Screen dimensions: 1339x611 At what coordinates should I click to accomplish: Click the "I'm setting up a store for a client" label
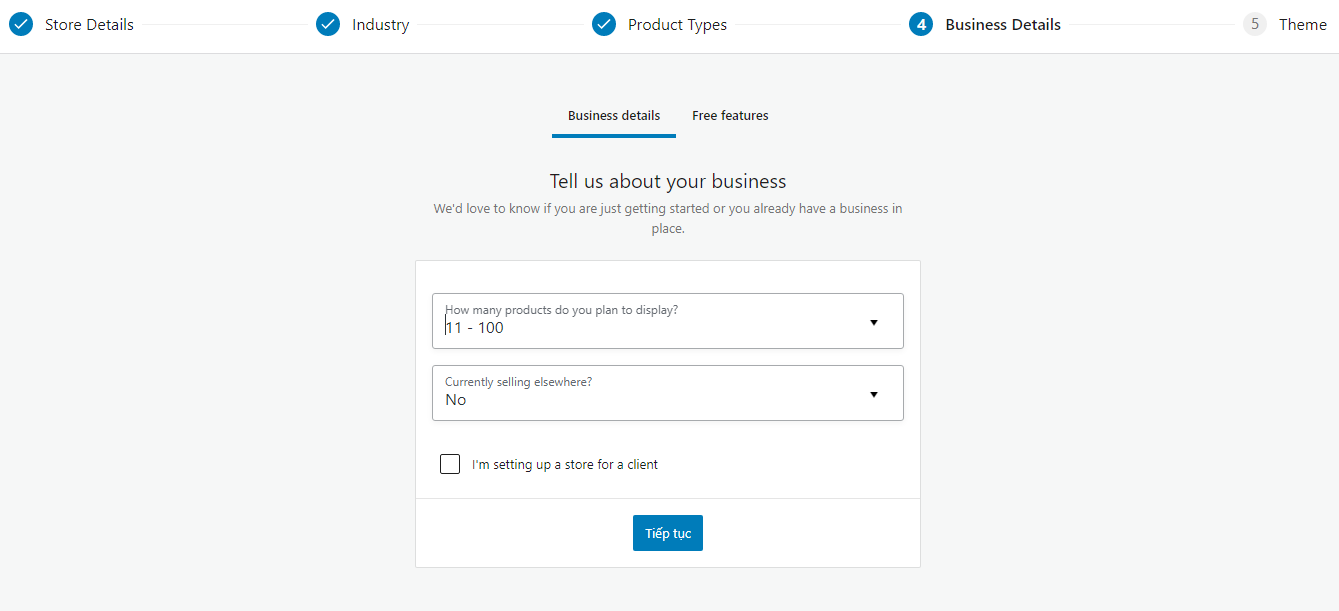(565, 465)
